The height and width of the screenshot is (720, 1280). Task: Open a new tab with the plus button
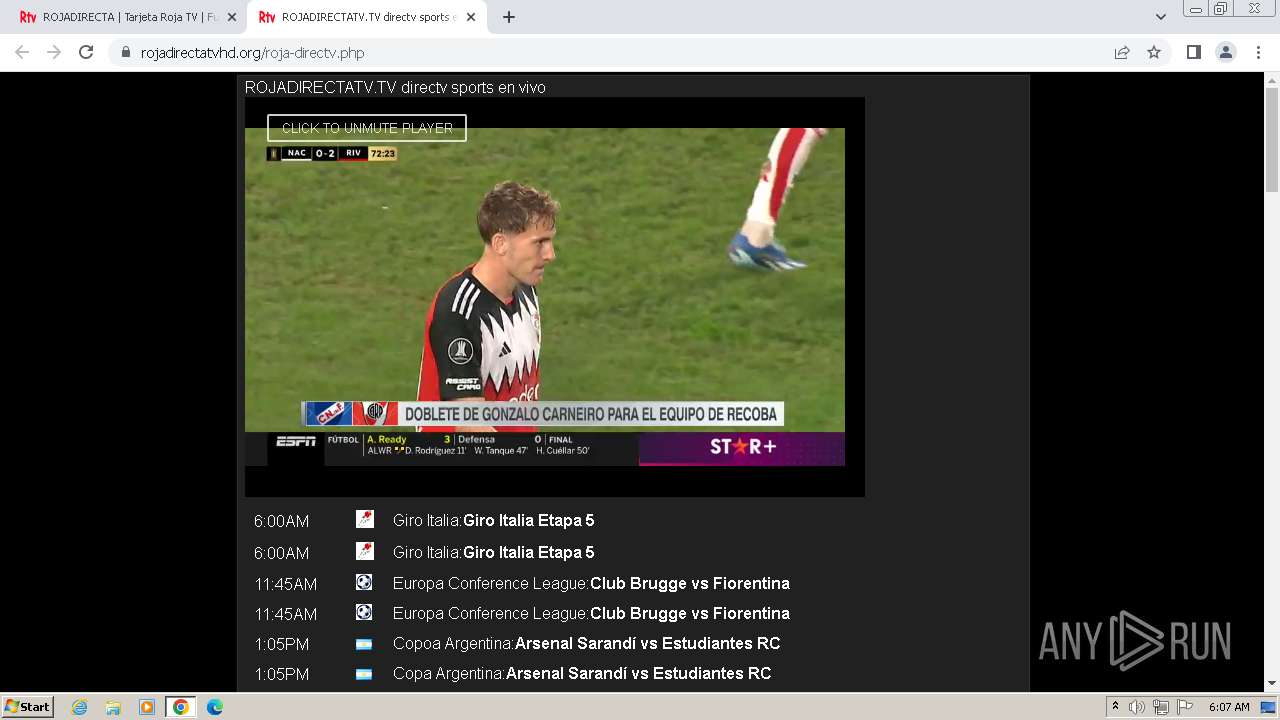click(509, 17)
